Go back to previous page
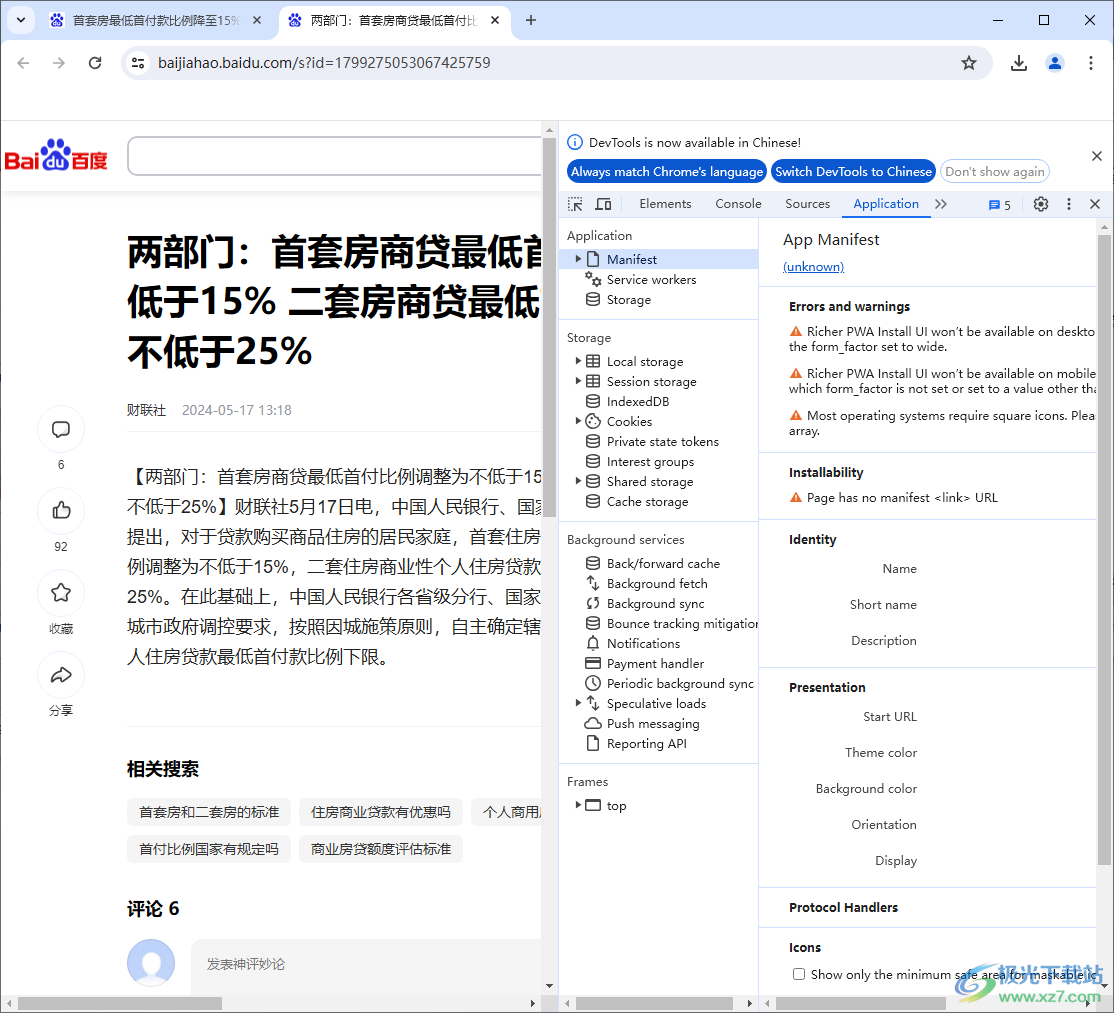1114x1013 pixels. pos(23,63)
